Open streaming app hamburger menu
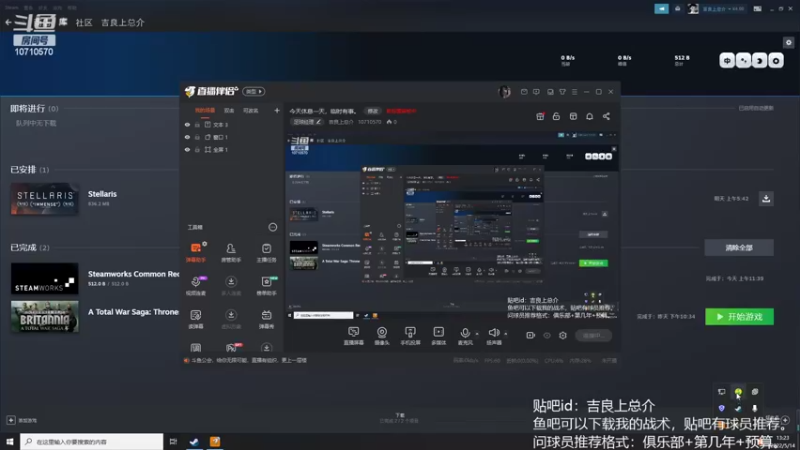Image resolution: width=800 pixels, height=450 pixels. [574, 92]
